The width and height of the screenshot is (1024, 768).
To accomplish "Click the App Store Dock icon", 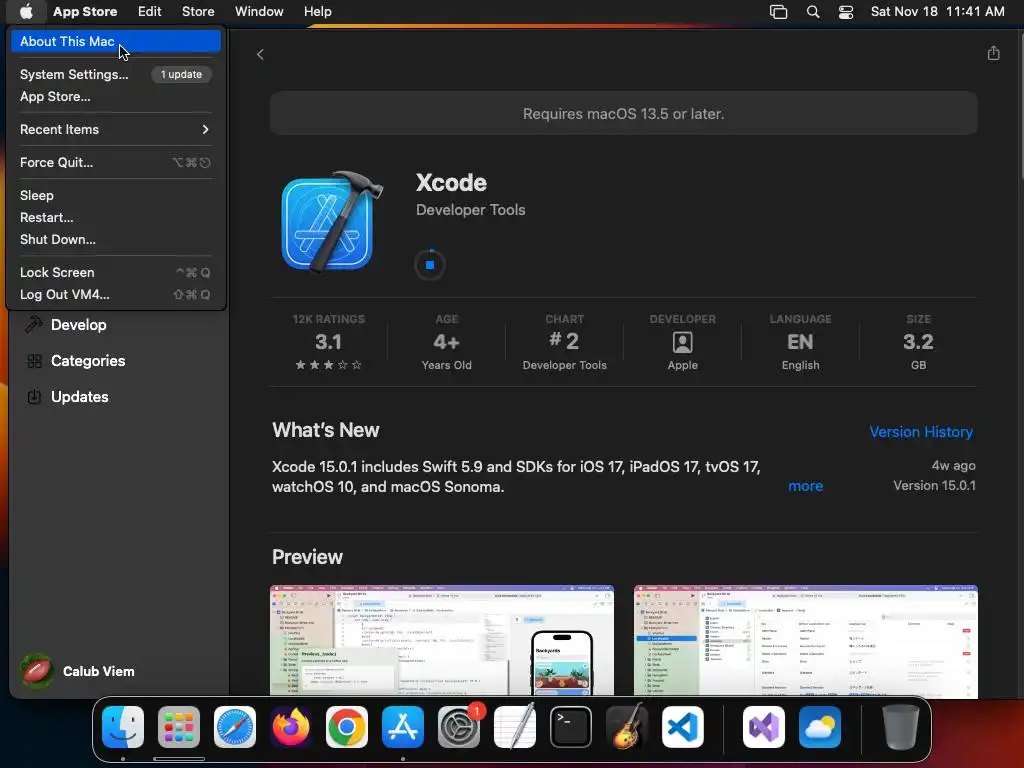I will point(403,727).
